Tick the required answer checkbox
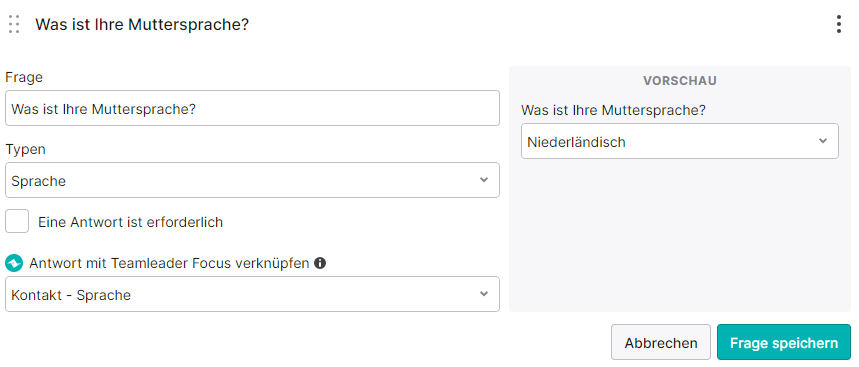Screen dimensions: 859x367 17,222
